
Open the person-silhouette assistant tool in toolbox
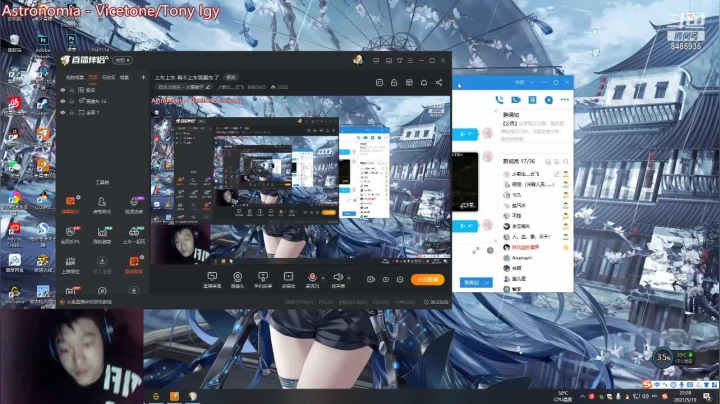point(102,204)
